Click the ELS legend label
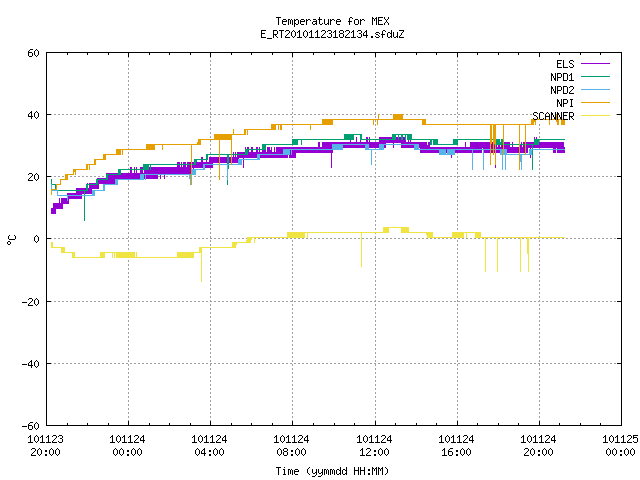 tap(565, 64)
